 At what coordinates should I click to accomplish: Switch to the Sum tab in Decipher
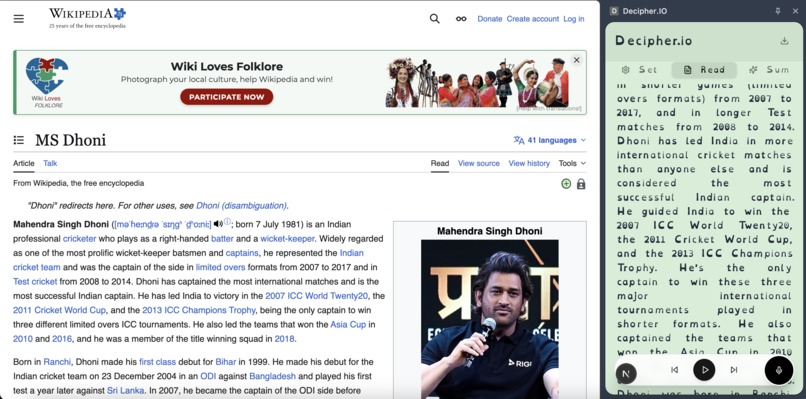768,70
